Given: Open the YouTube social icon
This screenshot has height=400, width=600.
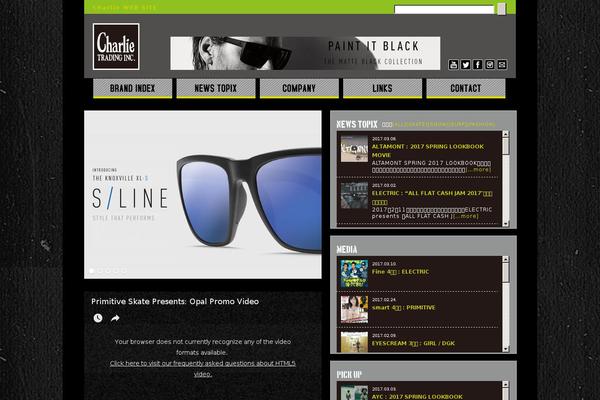Looking at the screenshot, I should coord(453,64).
